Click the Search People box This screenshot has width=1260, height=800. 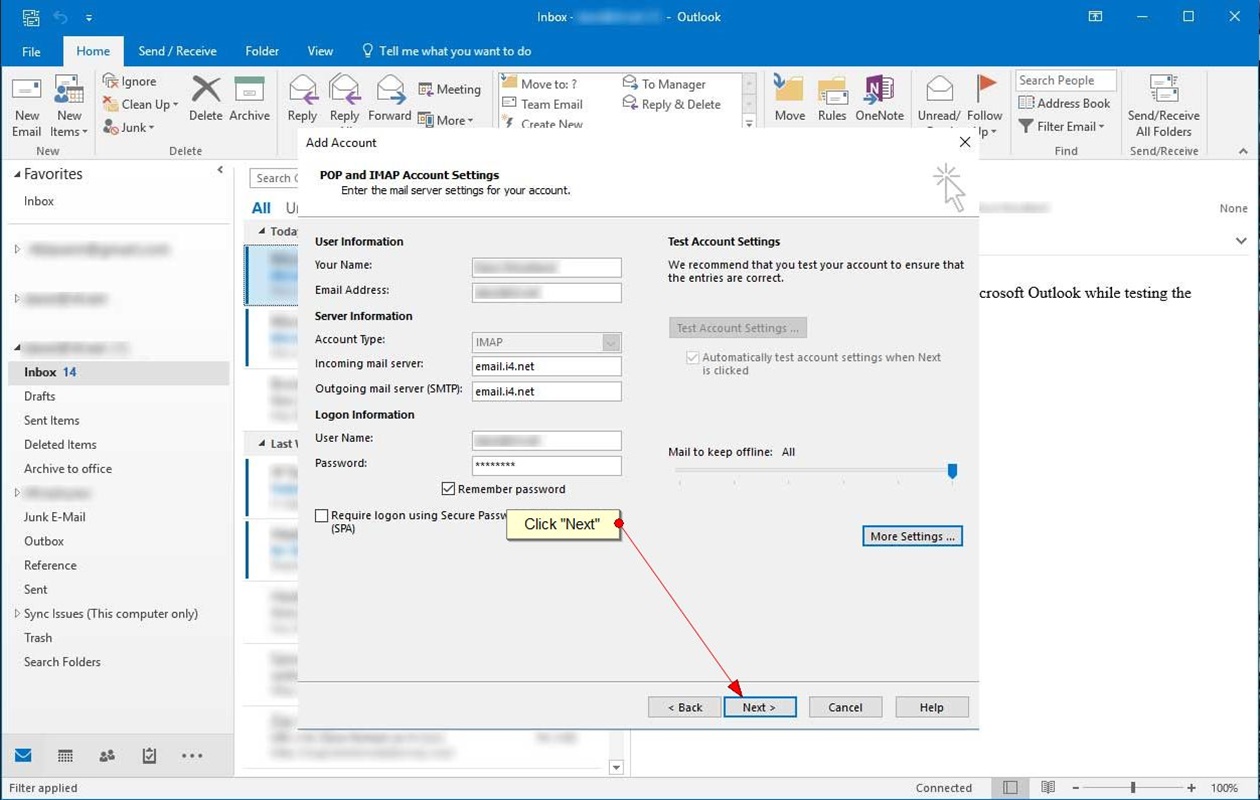[x=1066, y=81]
